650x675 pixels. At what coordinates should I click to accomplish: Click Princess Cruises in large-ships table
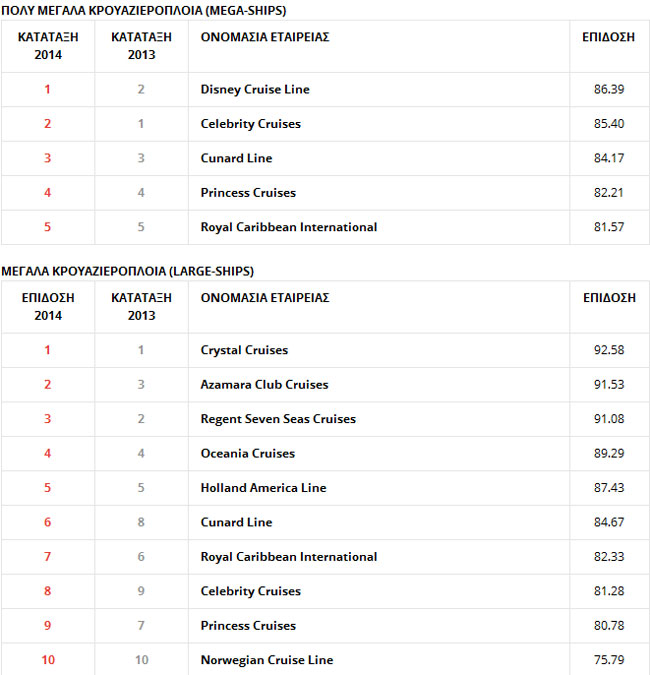tap(248, 625)
